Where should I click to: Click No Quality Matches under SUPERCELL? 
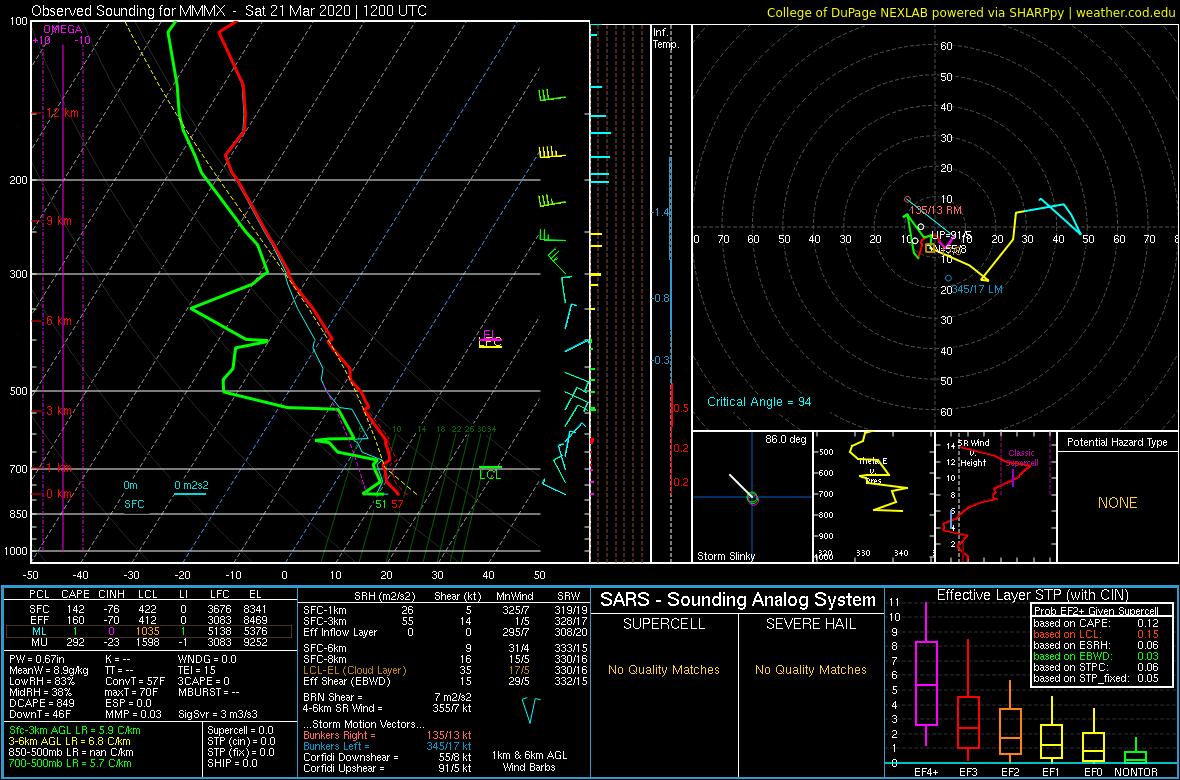(x=664, y=669)
